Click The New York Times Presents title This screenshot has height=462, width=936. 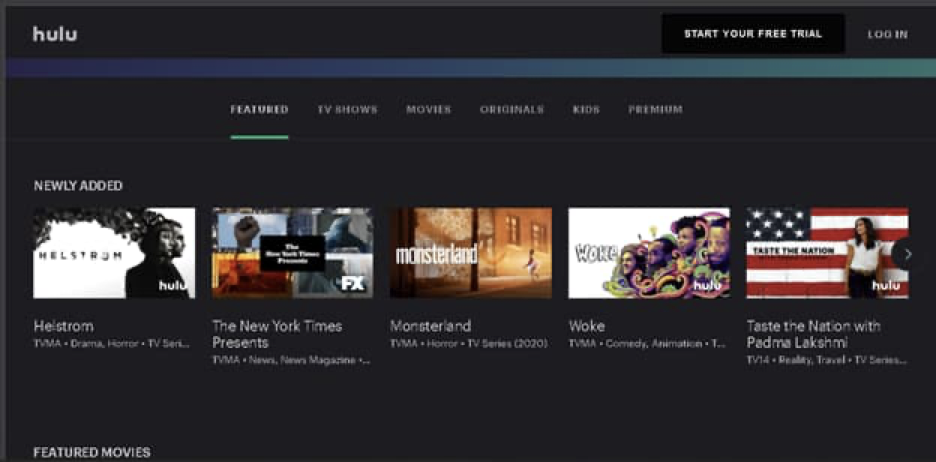[x=277, y=334]
